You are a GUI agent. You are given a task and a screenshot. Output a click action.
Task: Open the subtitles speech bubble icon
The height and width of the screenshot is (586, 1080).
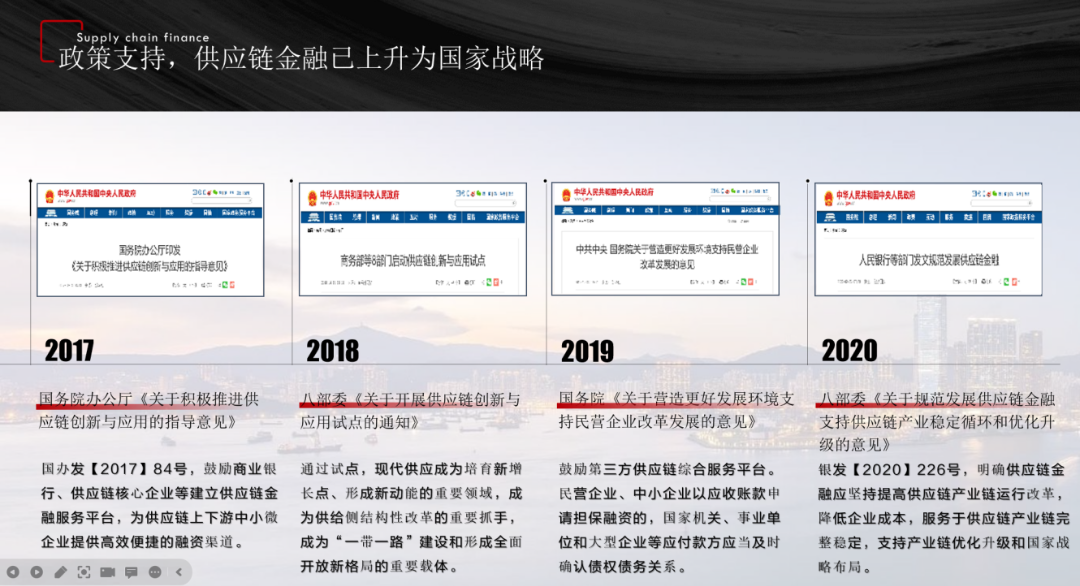pos(131,572)
